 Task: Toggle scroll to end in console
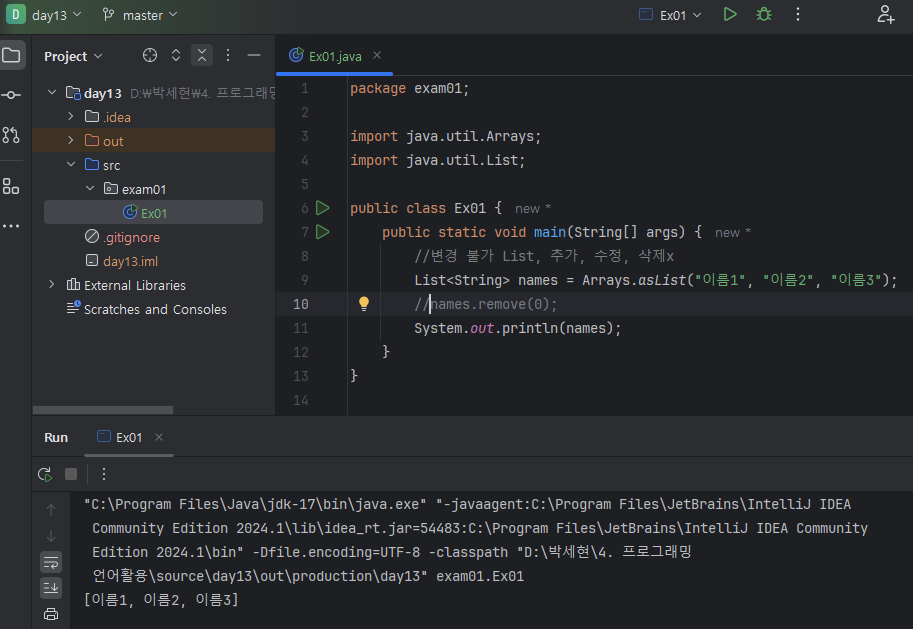51,587
